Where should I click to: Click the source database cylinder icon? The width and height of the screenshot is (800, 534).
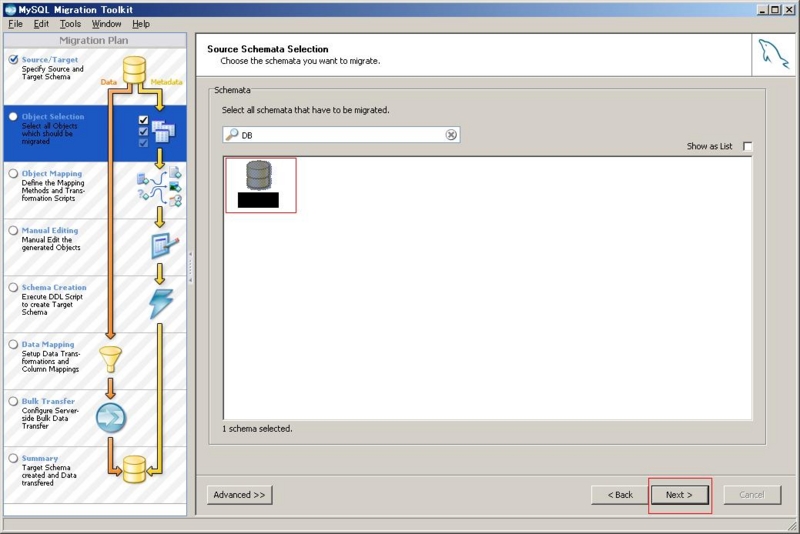(x=134, y=70)
